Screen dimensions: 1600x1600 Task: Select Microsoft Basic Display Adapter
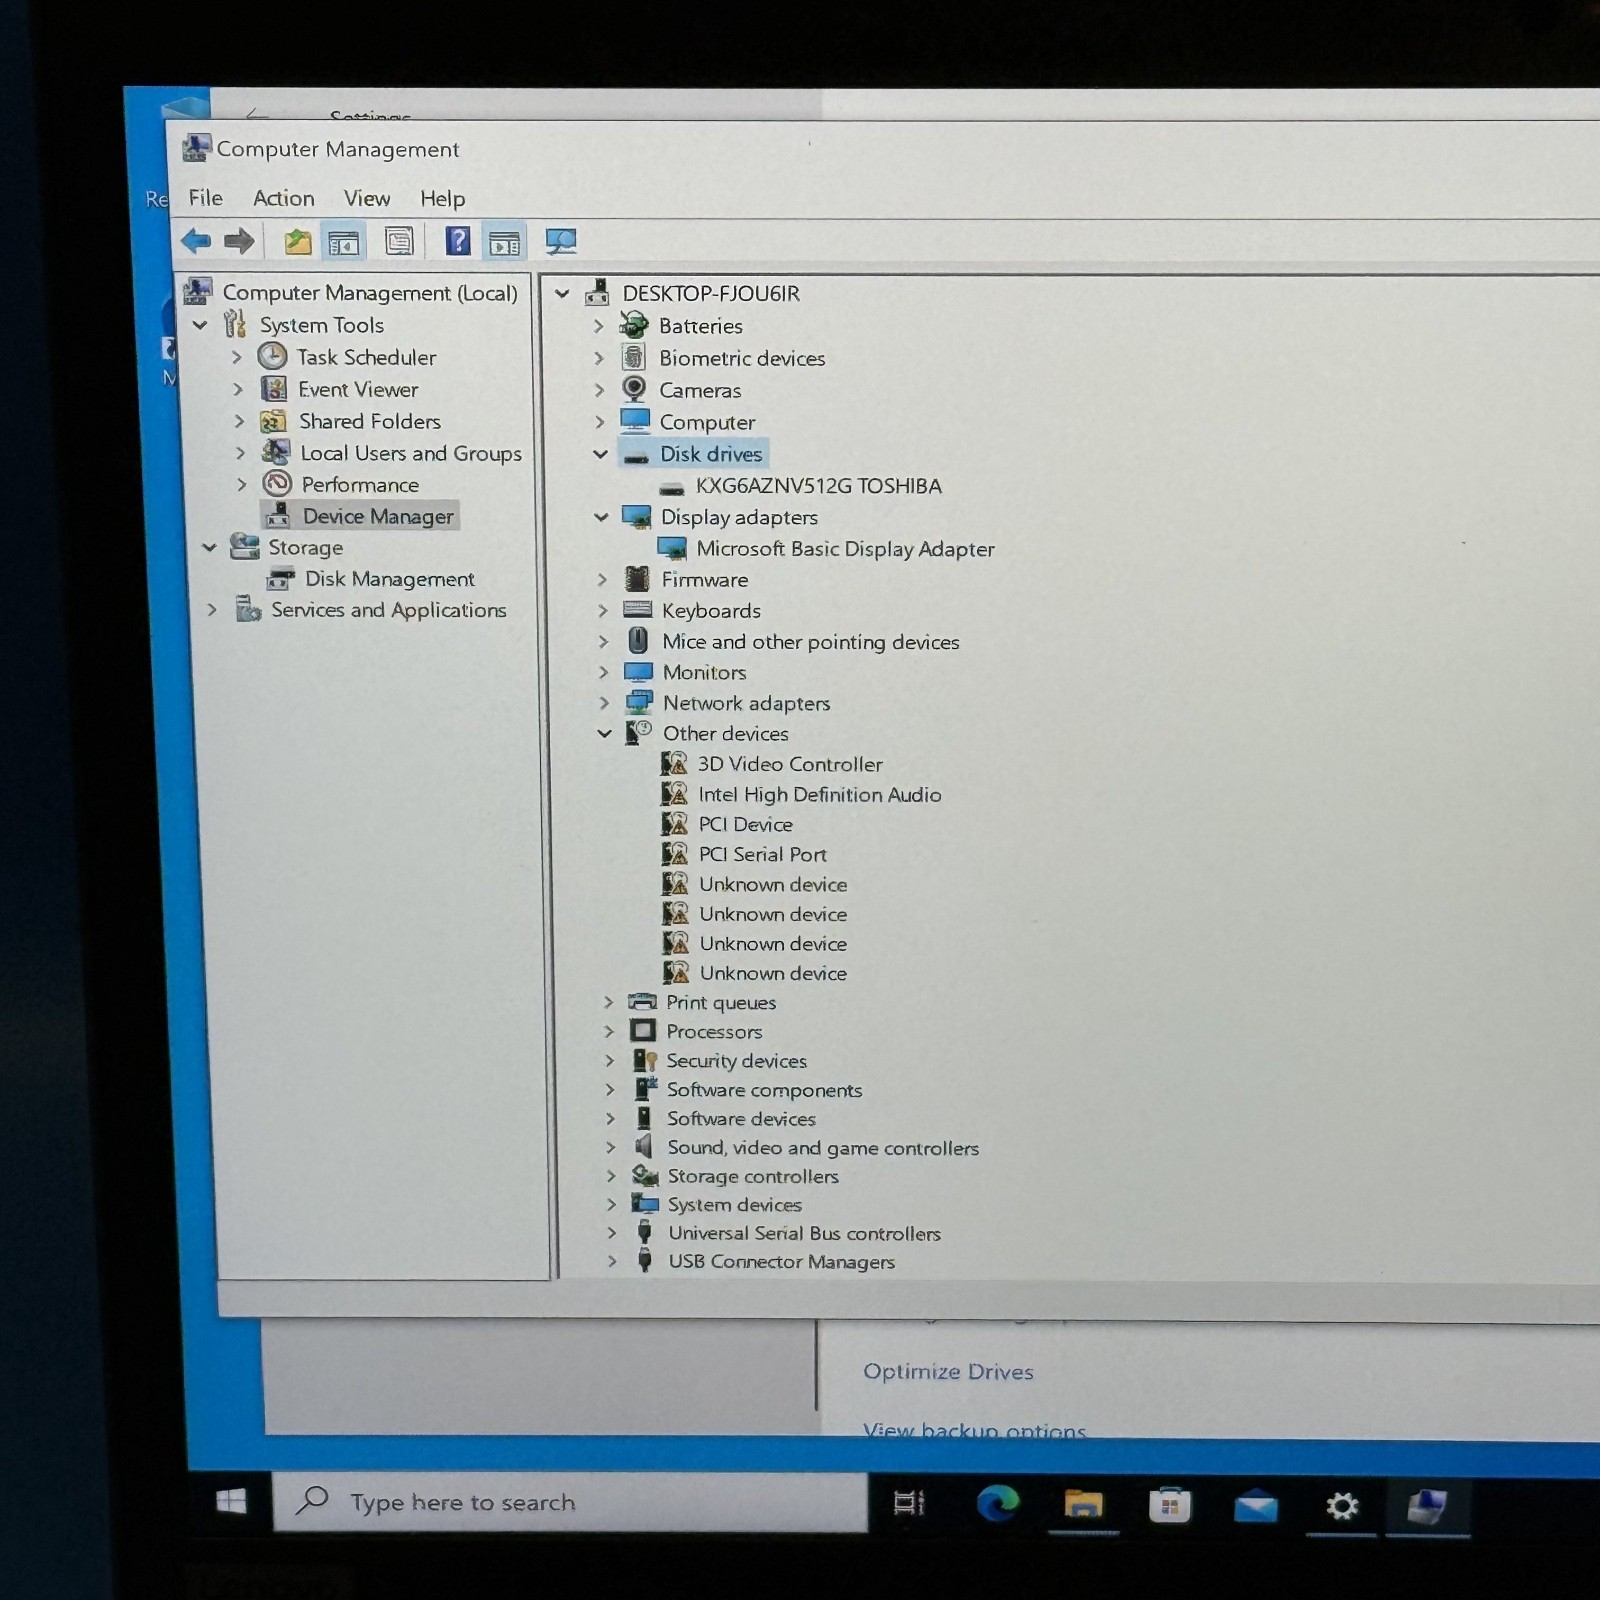(x=845, y=549)
